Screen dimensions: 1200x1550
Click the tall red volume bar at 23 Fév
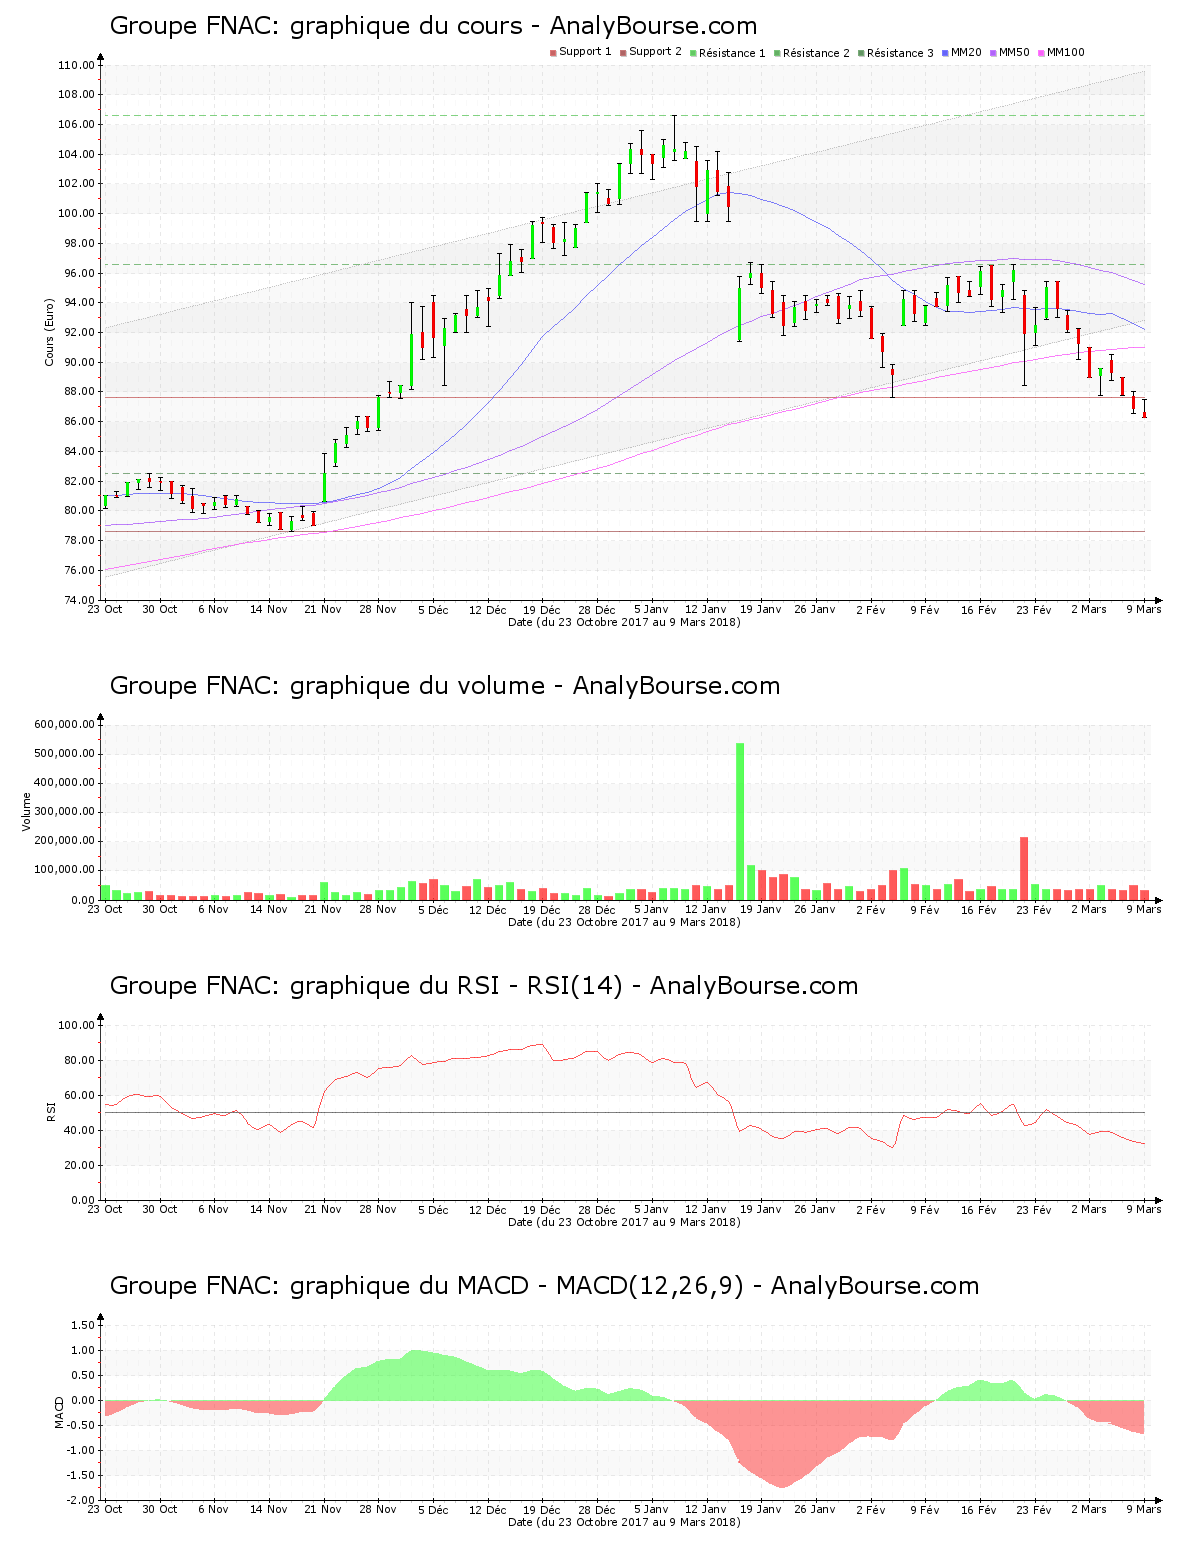click(x=1024, y=868)
